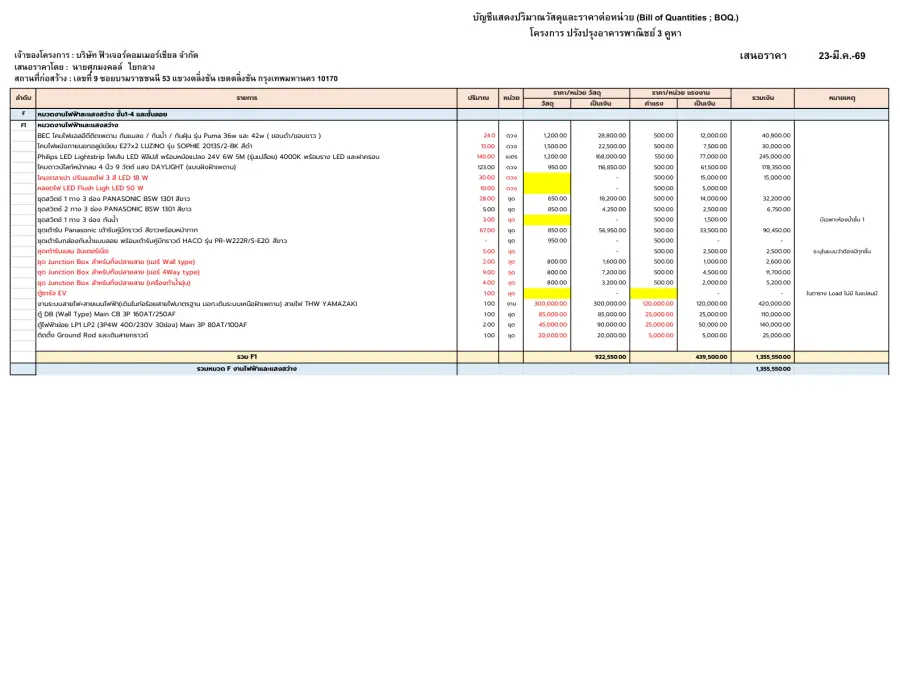Click the labour subtotal '439,500.00'
The image size is (900, 695).
711,357
